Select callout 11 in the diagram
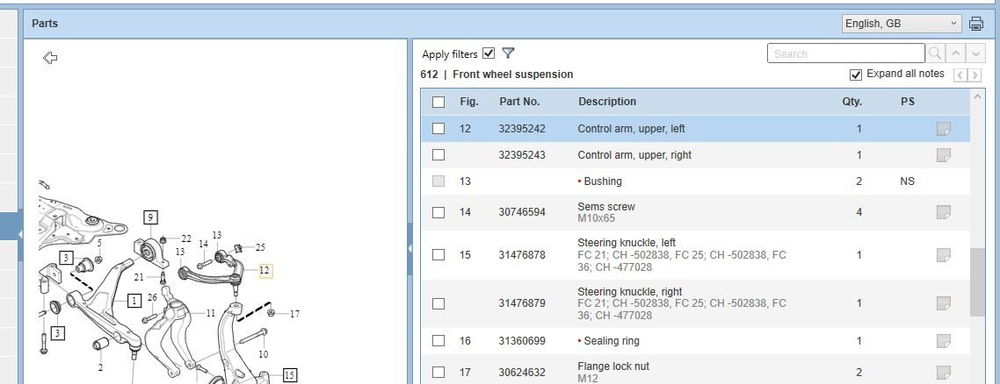The height and width of the screenshot is (384, 1000). [210, 313]
